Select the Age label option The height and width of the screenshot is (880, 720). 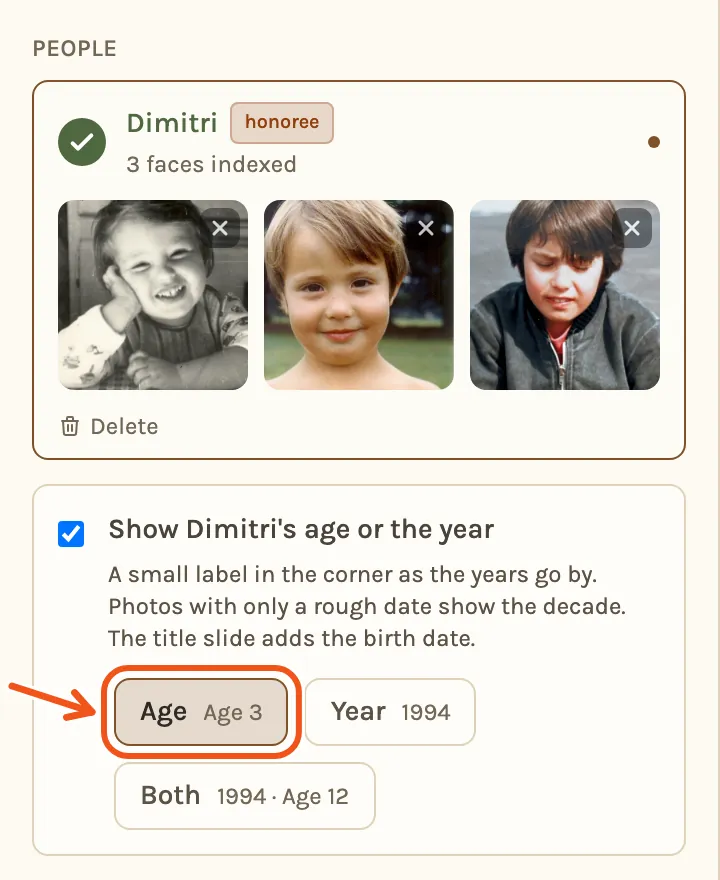(201, 712)
